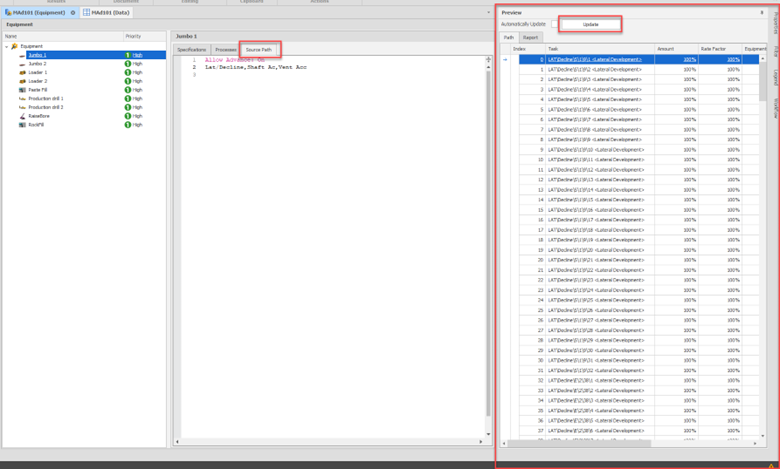Sort by the Rate Factor column header
780x469 pixels.
tap(713, 48)
